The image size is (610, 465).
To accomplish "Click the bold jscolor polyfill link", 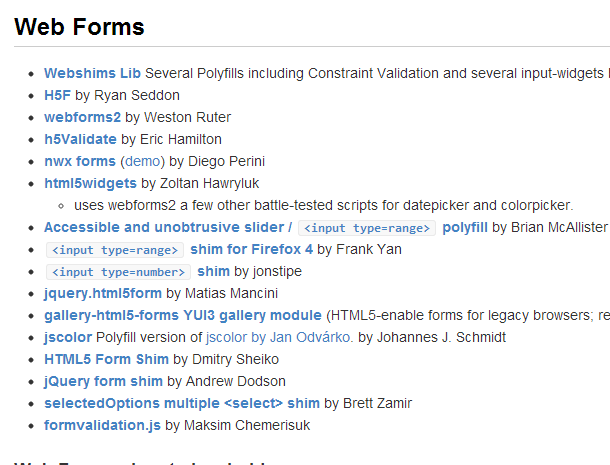I will pos(66,337).
